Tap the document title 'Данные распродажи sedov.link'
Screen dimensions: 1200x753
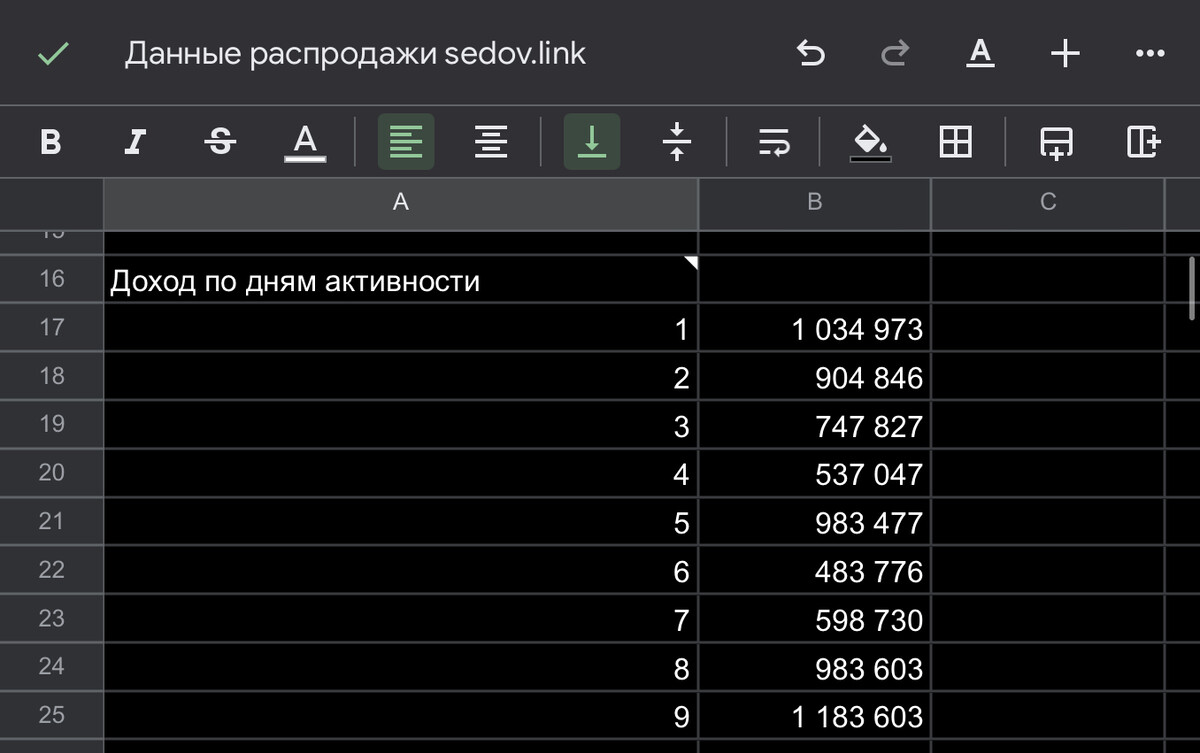(x=355, y=54)
